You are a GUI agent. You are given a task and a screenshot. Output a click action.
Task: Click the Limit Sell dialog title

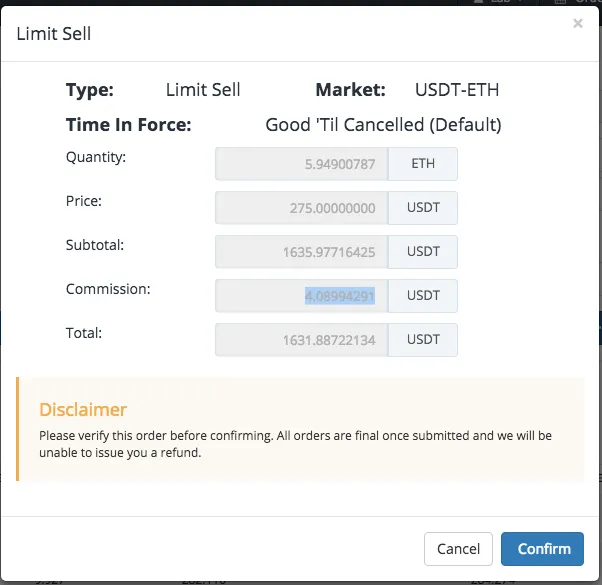click(x=54, y=34)
